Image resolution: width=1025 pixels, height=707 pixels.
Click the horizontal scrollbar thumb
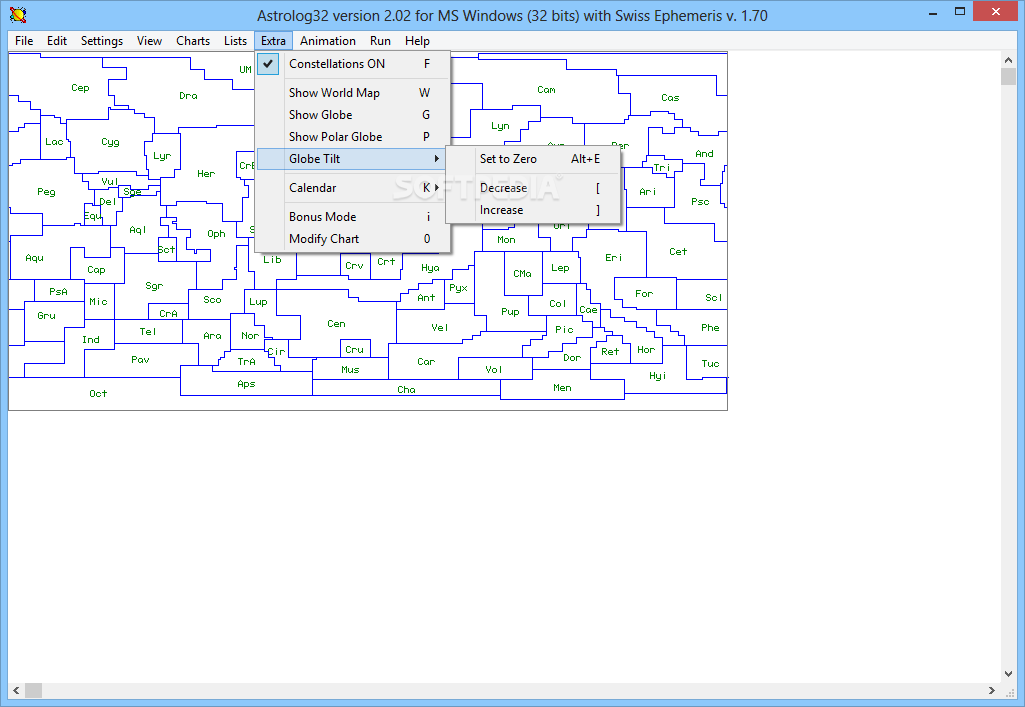click(33, 690)
